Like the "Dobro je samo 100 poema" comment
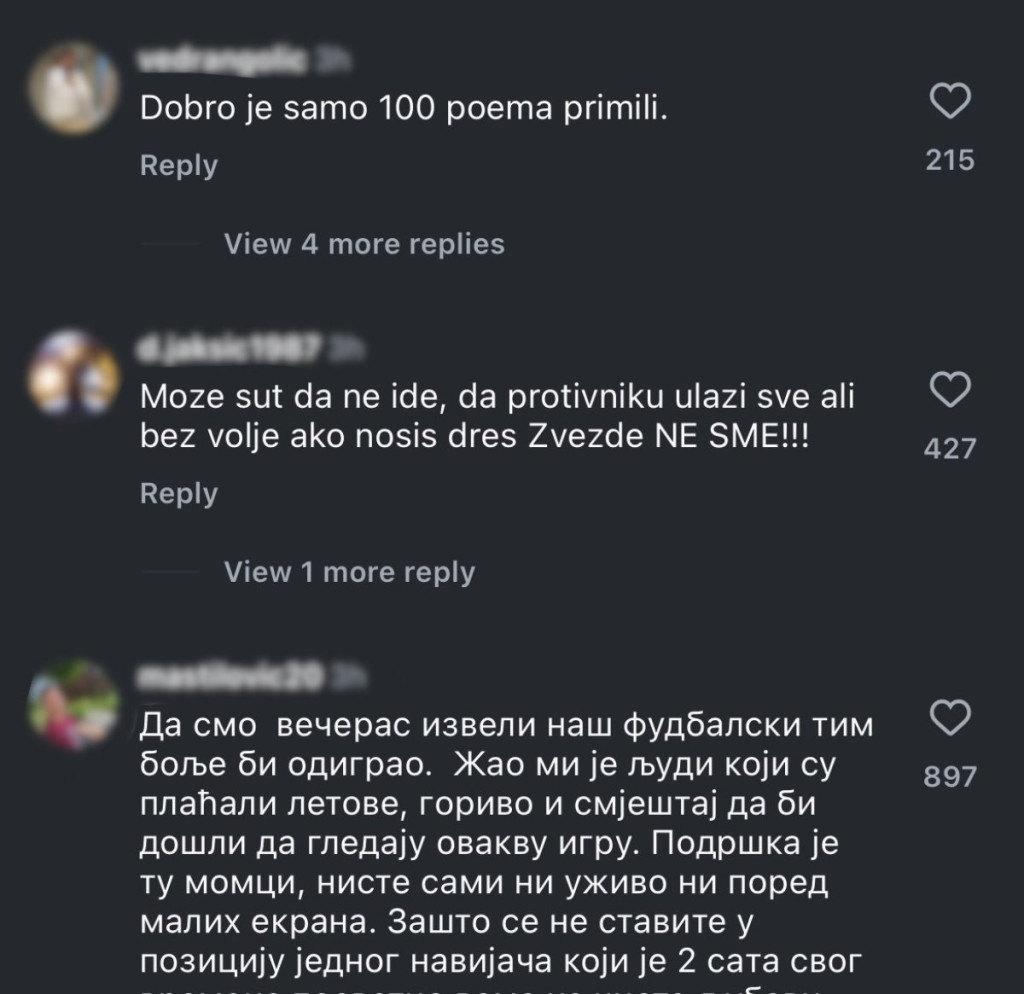1024x994 pixels. click(949, 103)
